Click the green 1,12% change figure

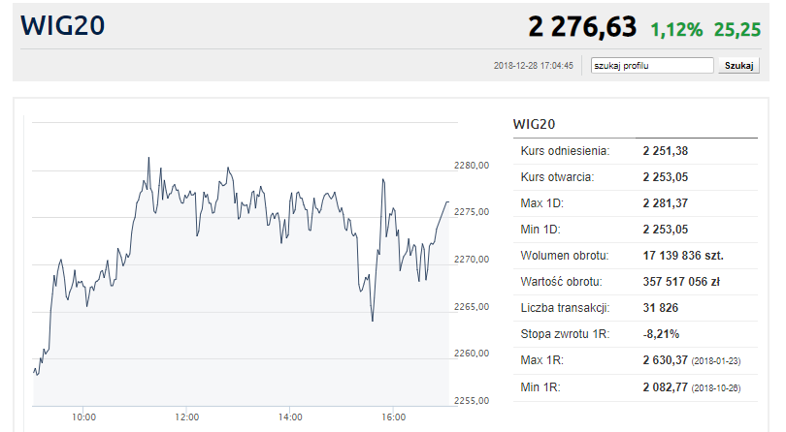click(677, 30)
